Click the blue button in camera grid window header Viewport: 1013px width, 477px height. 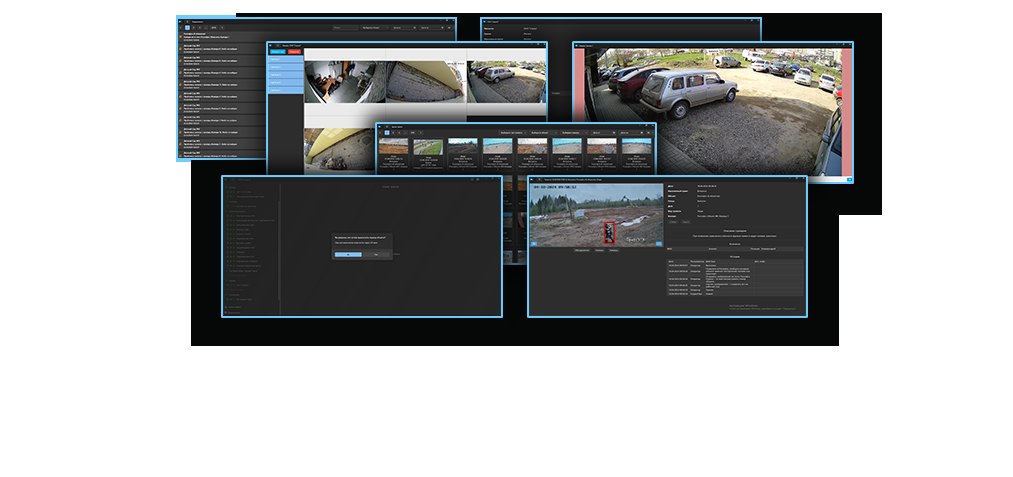click(x=278, y=51)
